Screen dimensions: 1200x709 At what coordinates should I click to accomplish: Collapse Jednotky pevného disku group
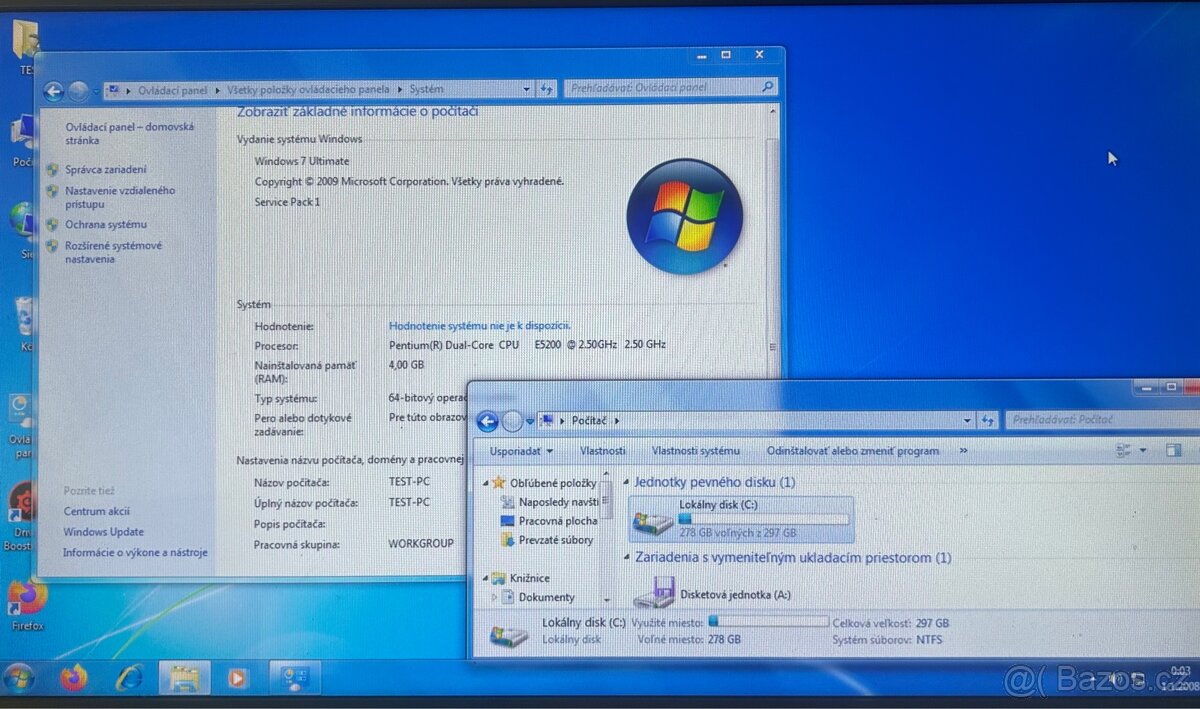coord(628,482)
